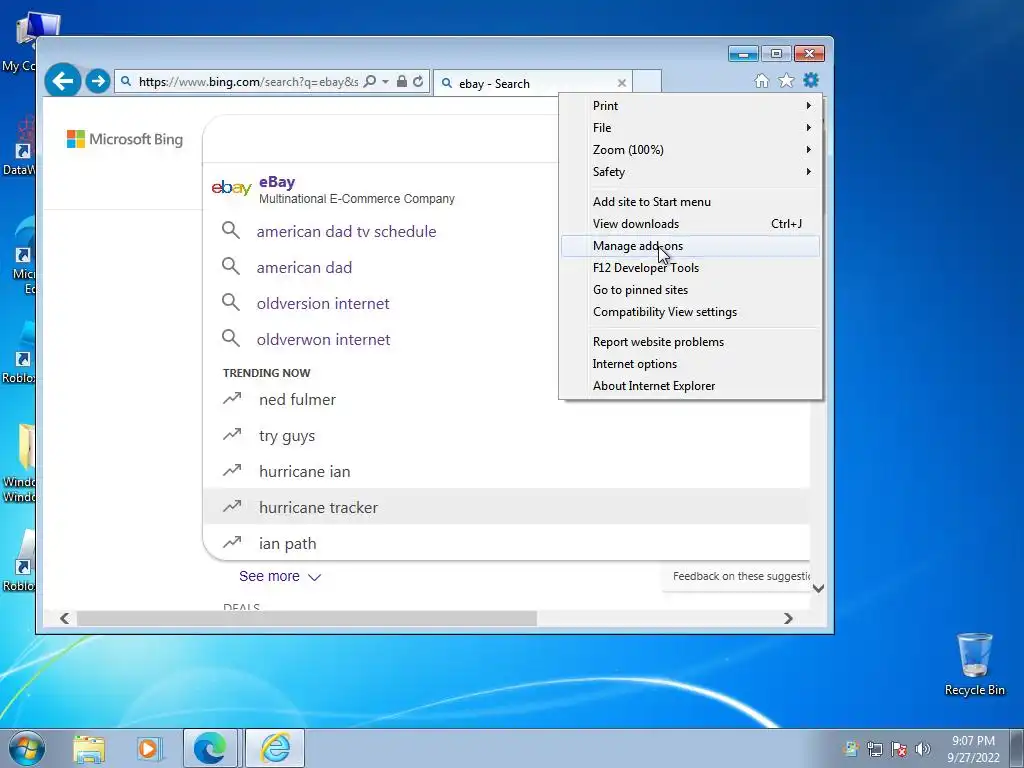Click the Action Center flag icon
The width and height of the screenshot is (1024, 768).
pos(899,749)
